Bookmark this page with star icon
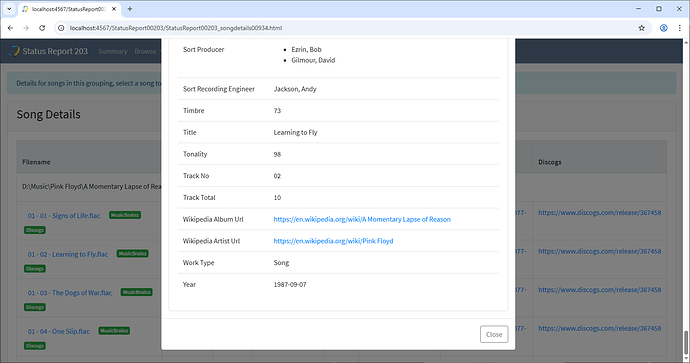Viewport: 690px width, 363px height. click(x=642, y=28)
